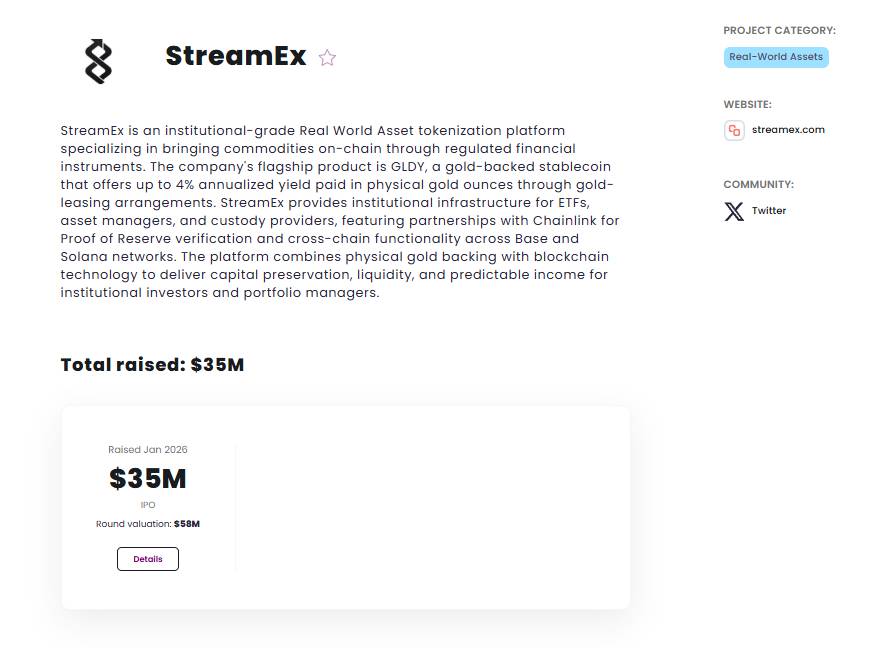Image resolution: width=886 pixels, height=648 pixels.
Task: Click the X (Twitter) icon under Community
Action: tap(733, 210)
